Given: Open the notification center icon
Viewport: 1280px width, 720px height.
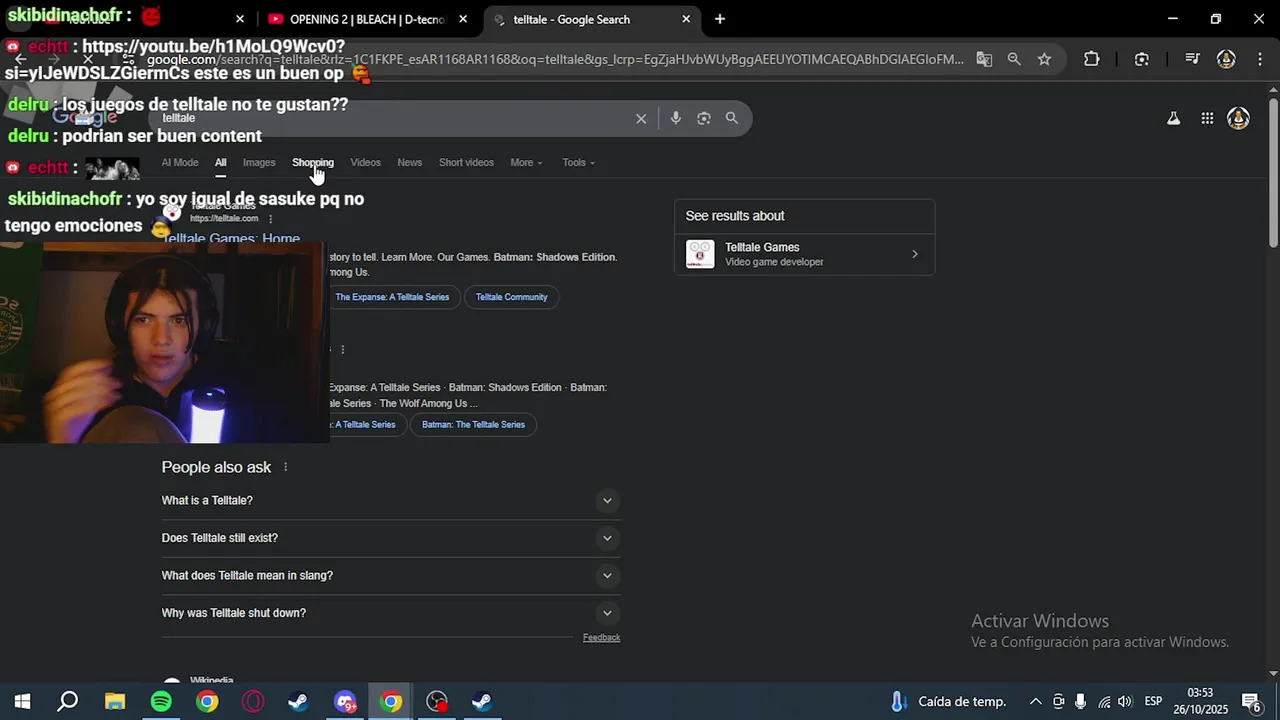Looking at the screenshot, I should point(1250,702).
